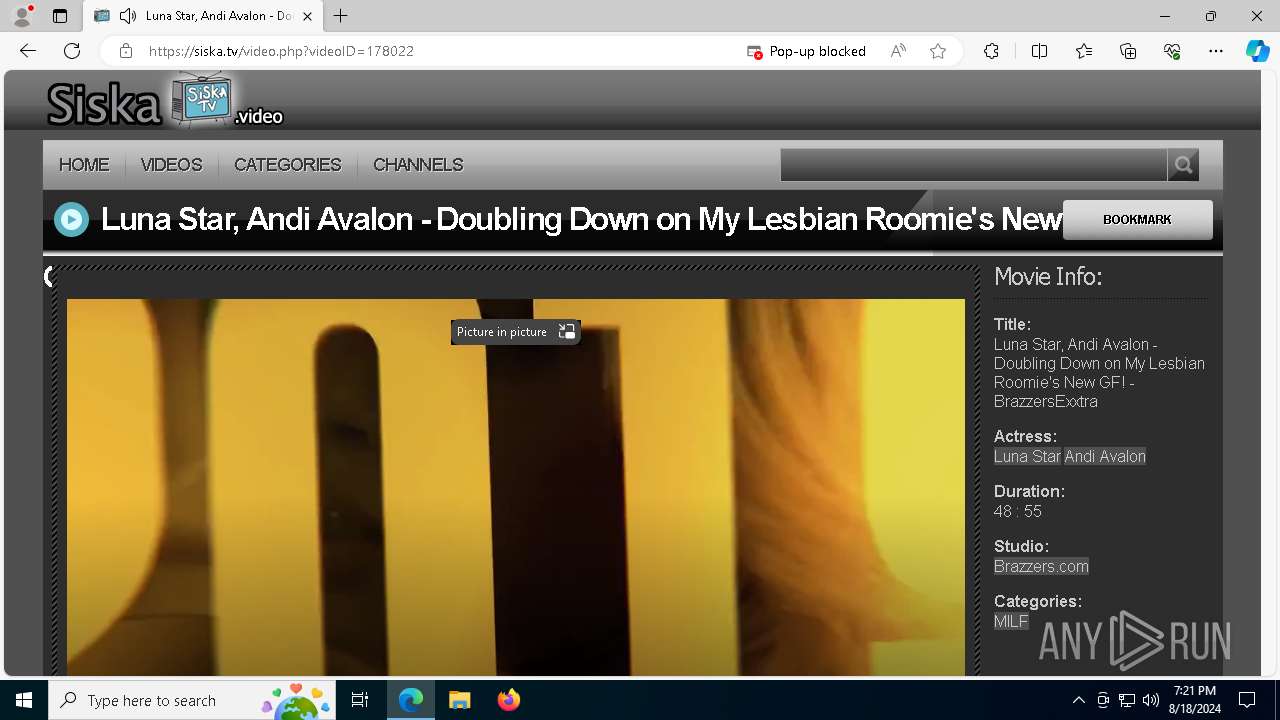Open the Favorites list
1280x720 pixels.
1084,51
